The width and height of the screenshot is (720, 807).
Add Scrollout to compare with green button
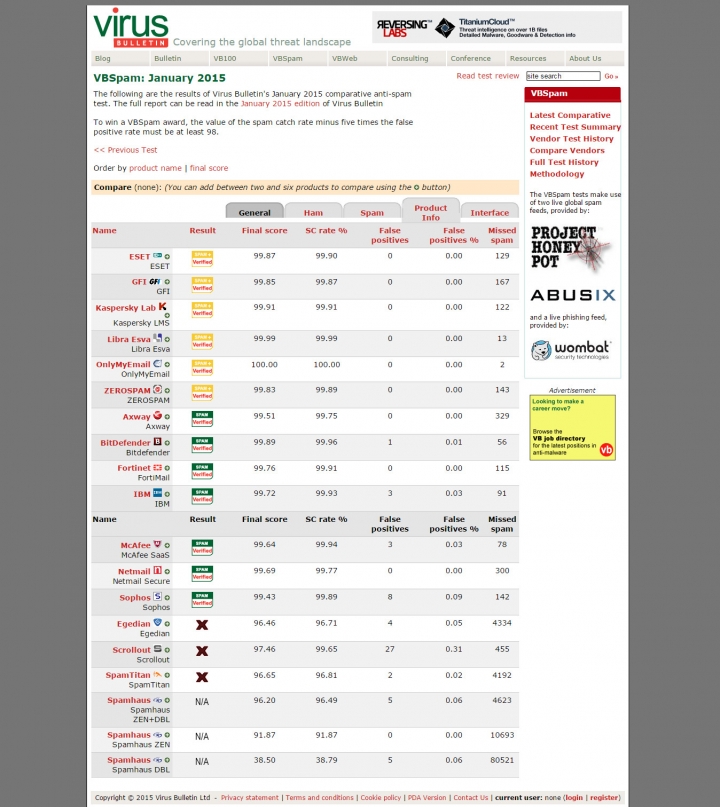(167, 650)
